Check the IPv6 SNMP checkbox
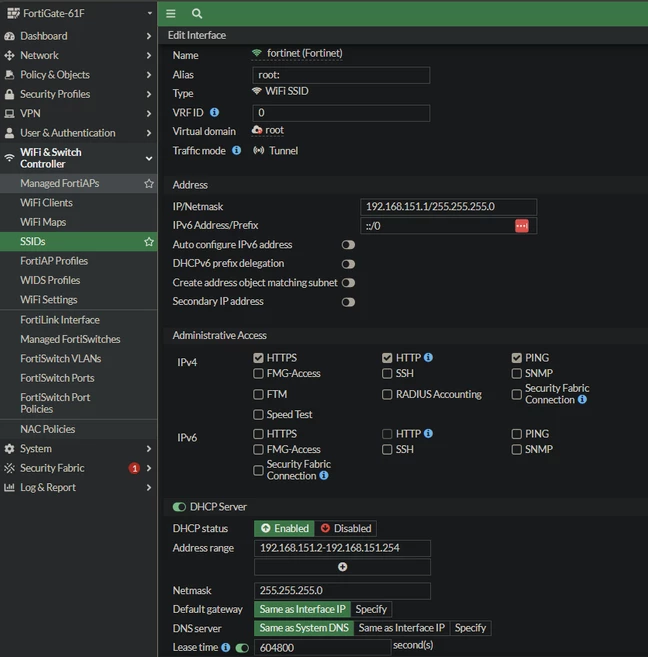The height and width of the screenshot is (657, 648). pos(516,450)
